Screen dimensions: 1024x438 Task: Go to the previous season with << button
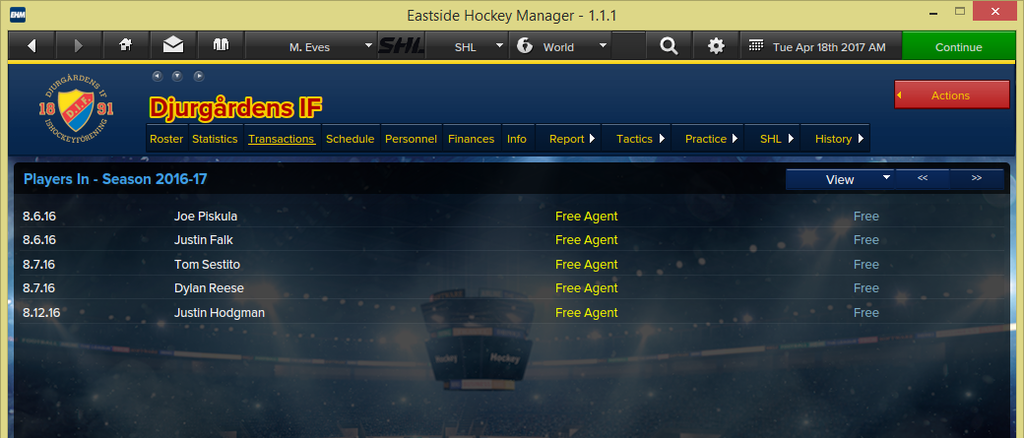point(922,178)
